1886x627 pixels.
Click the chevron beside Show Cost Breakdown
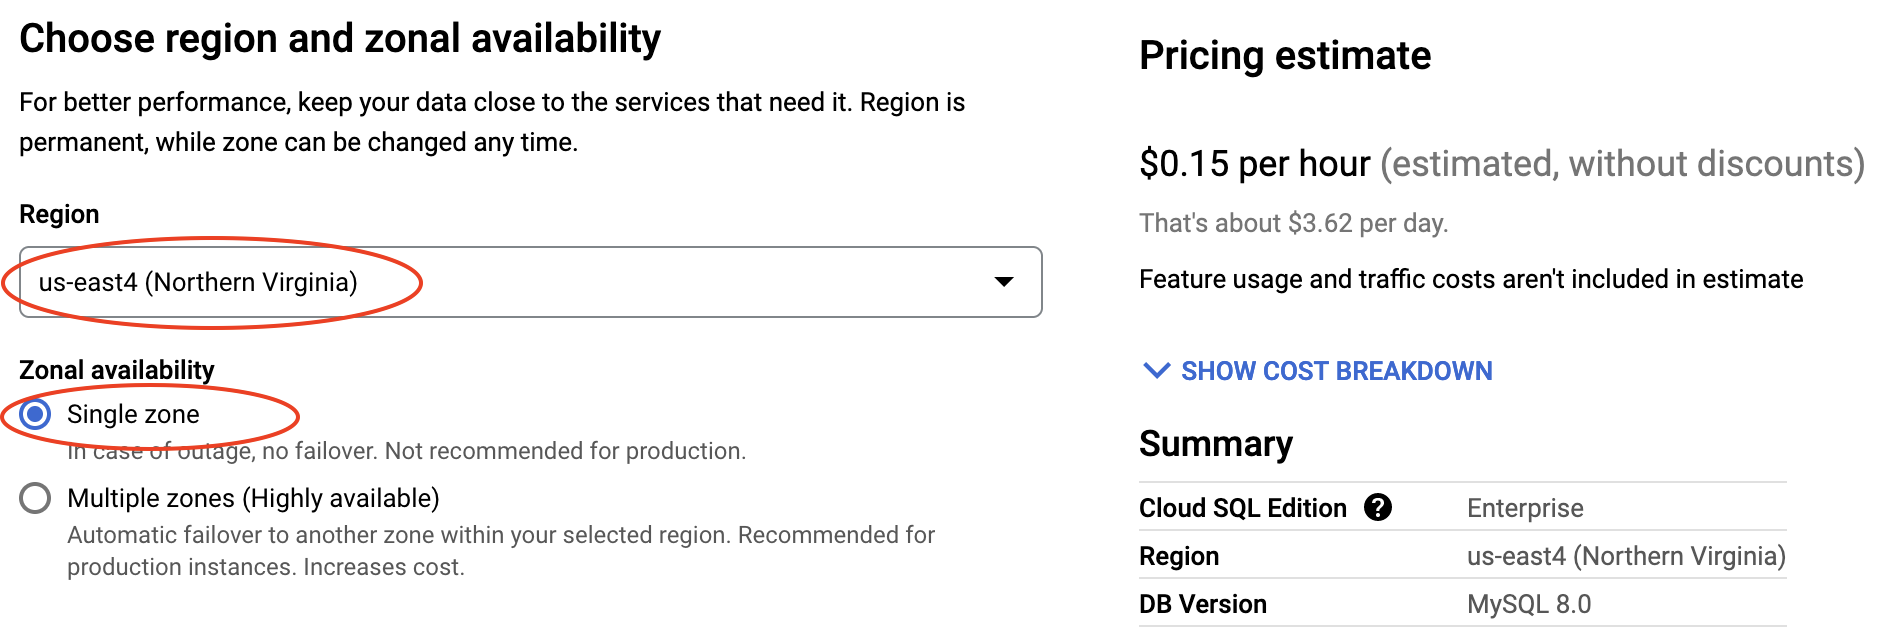pos(1156,371)
